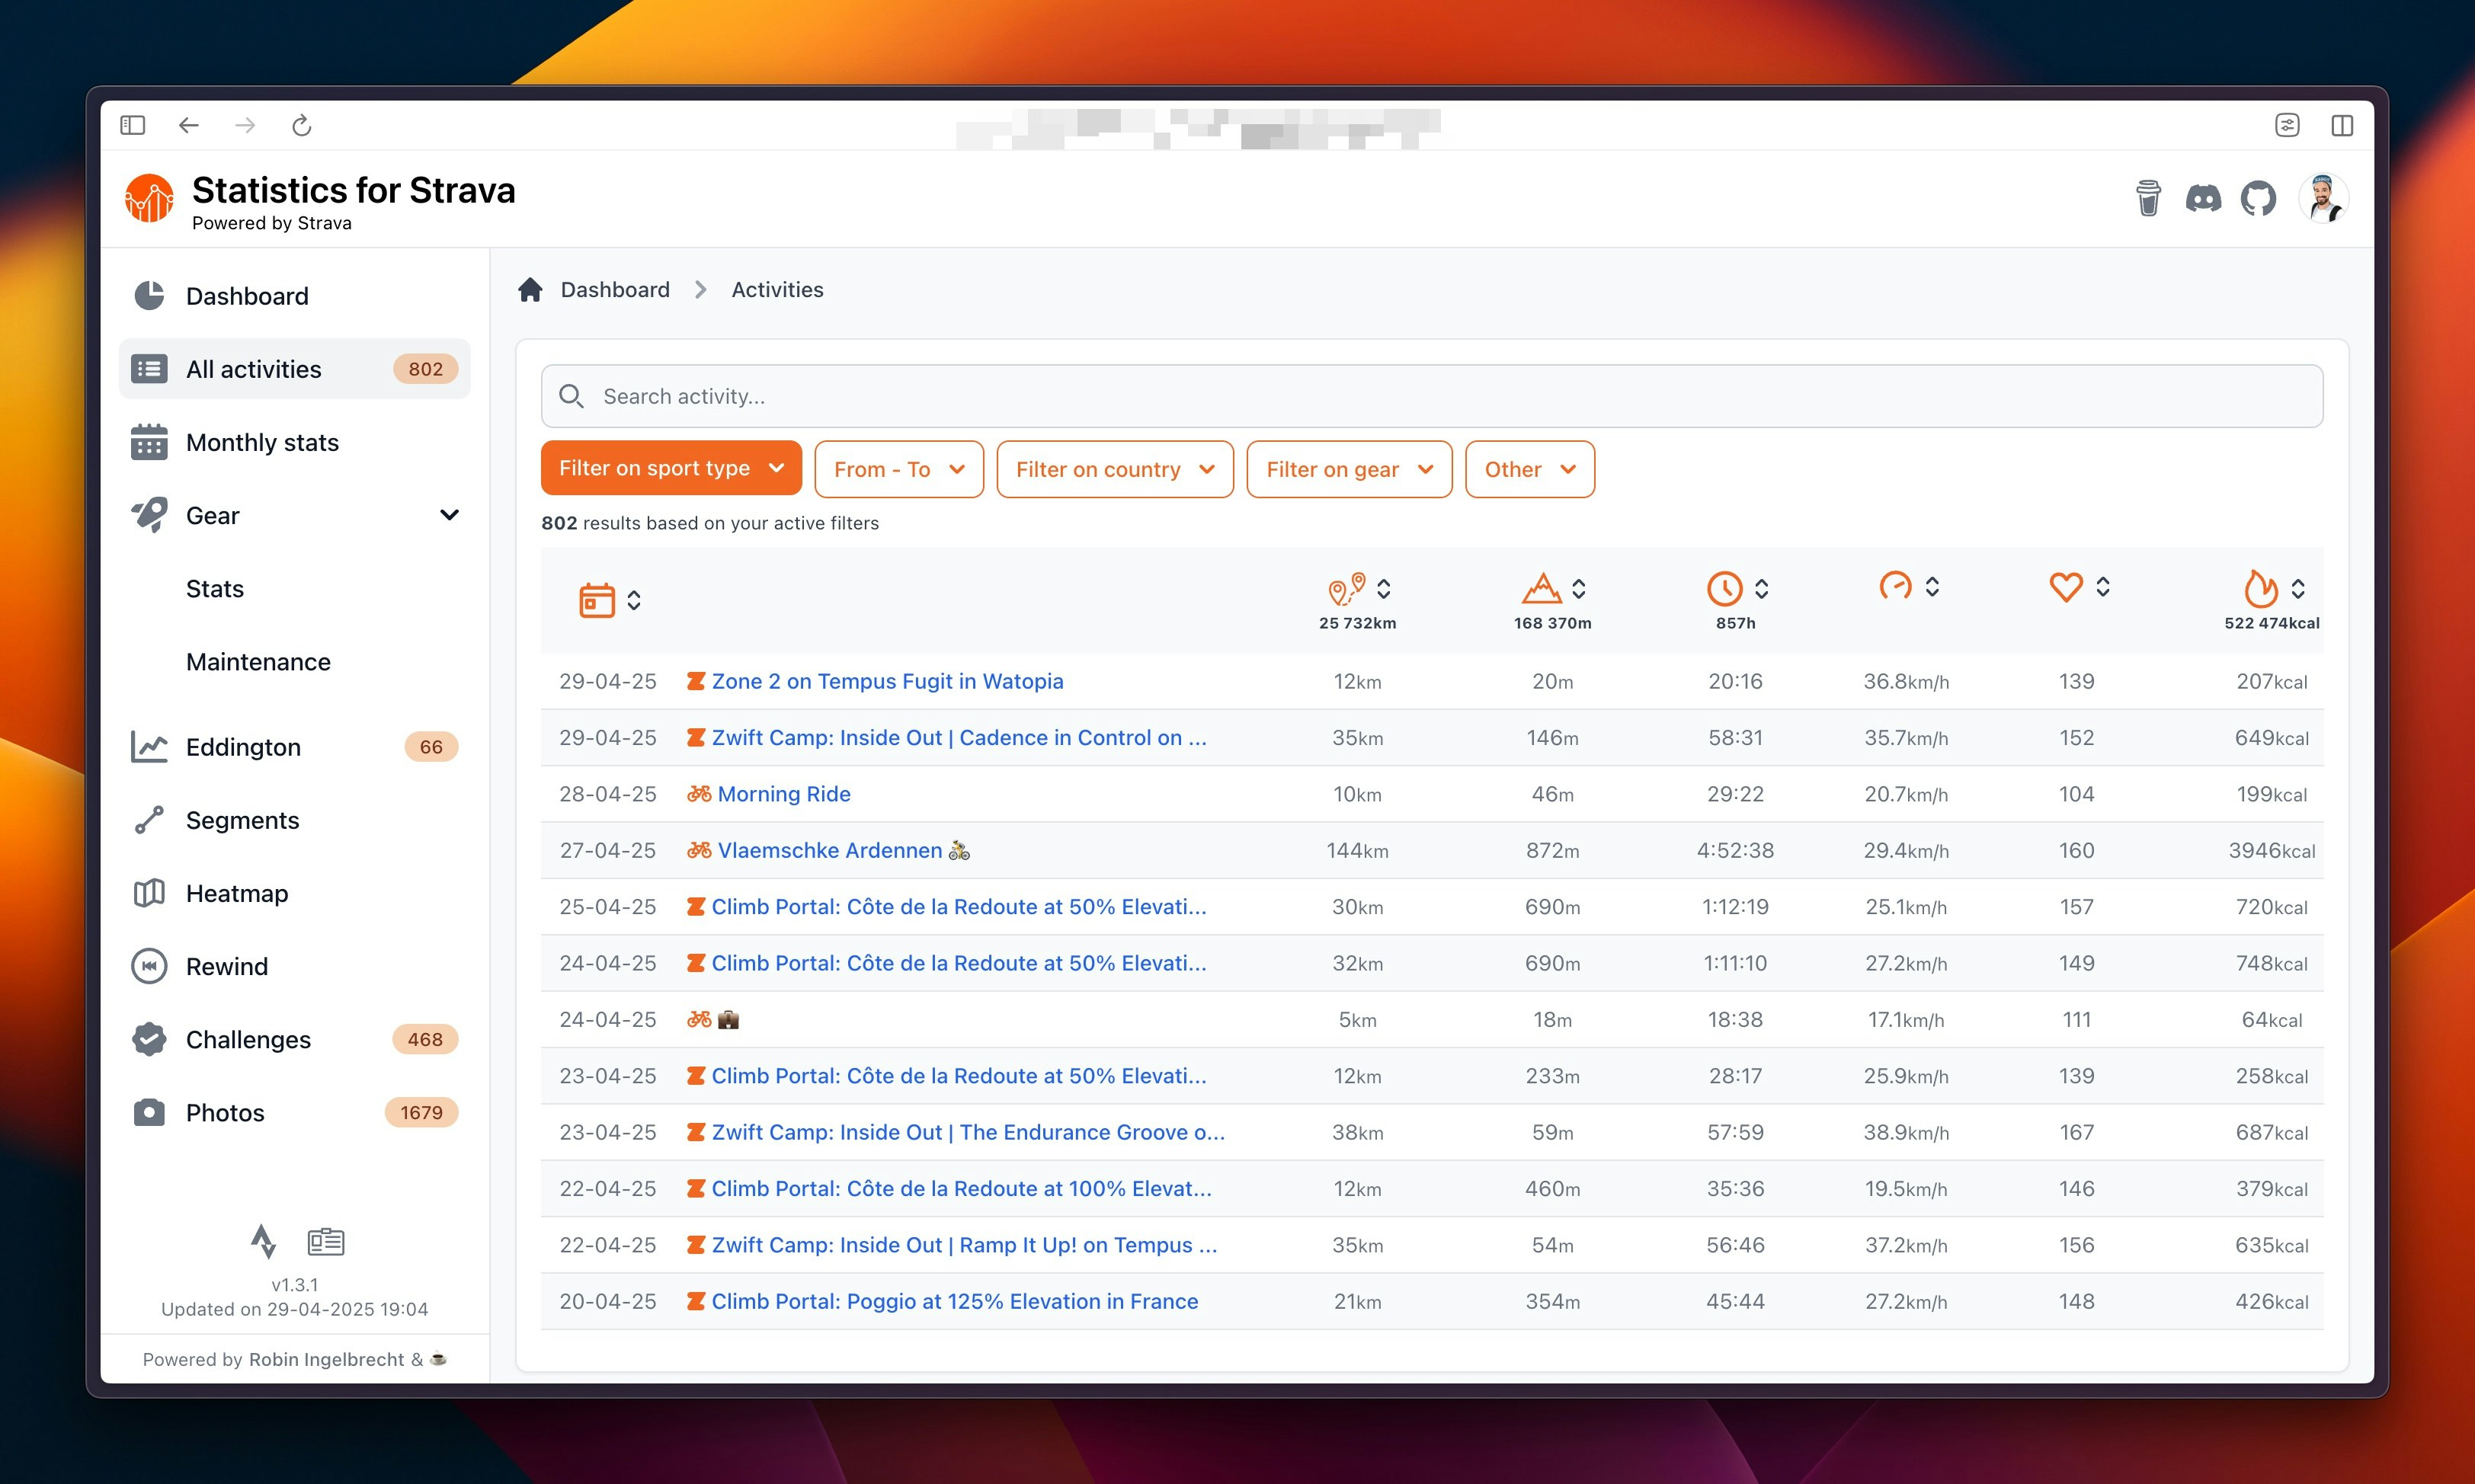Click Activities in the breadcrumb

[777, 289]
